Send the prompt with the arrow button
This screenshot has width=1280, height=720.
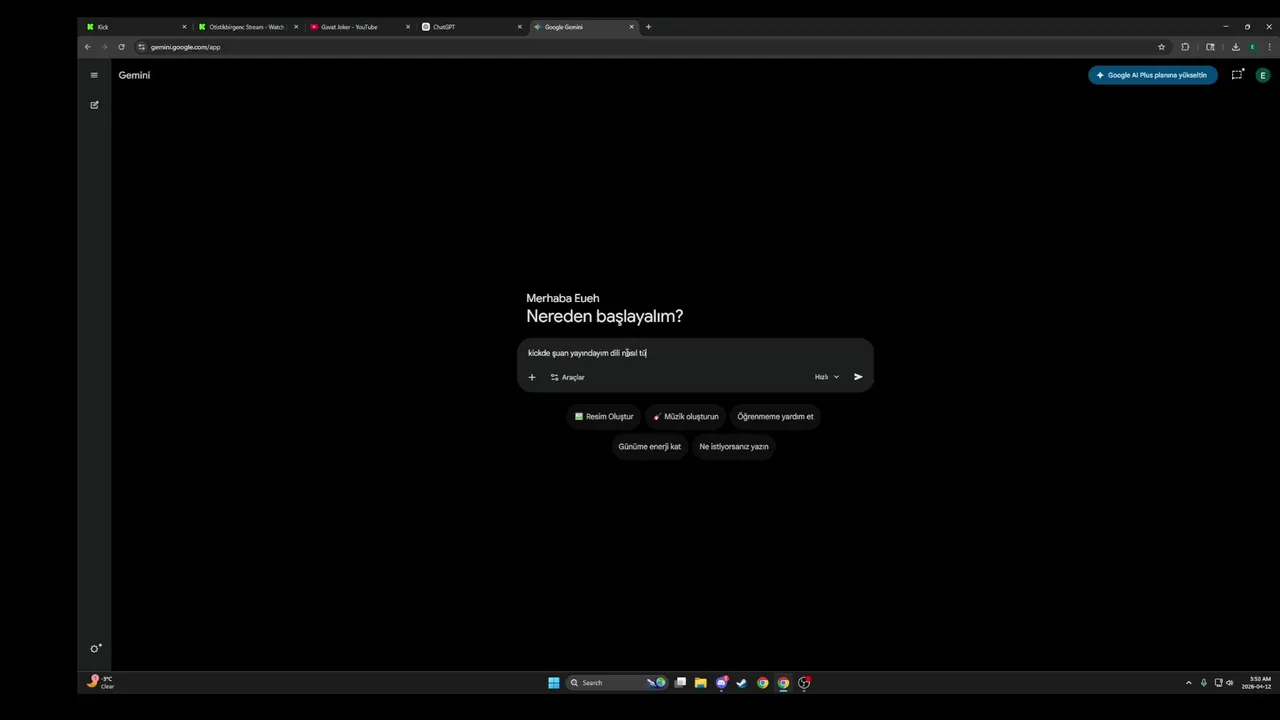(858, 377)
